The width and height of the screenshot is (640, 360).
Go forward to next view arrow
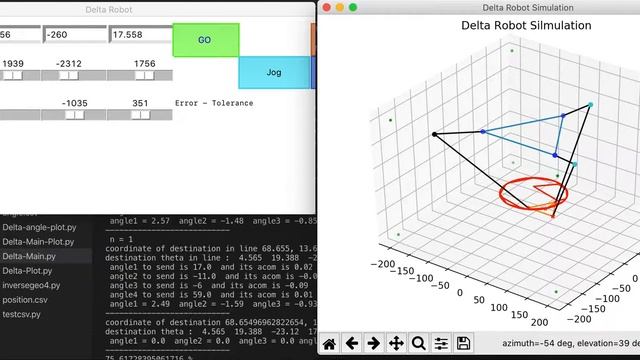coord(373,344)
